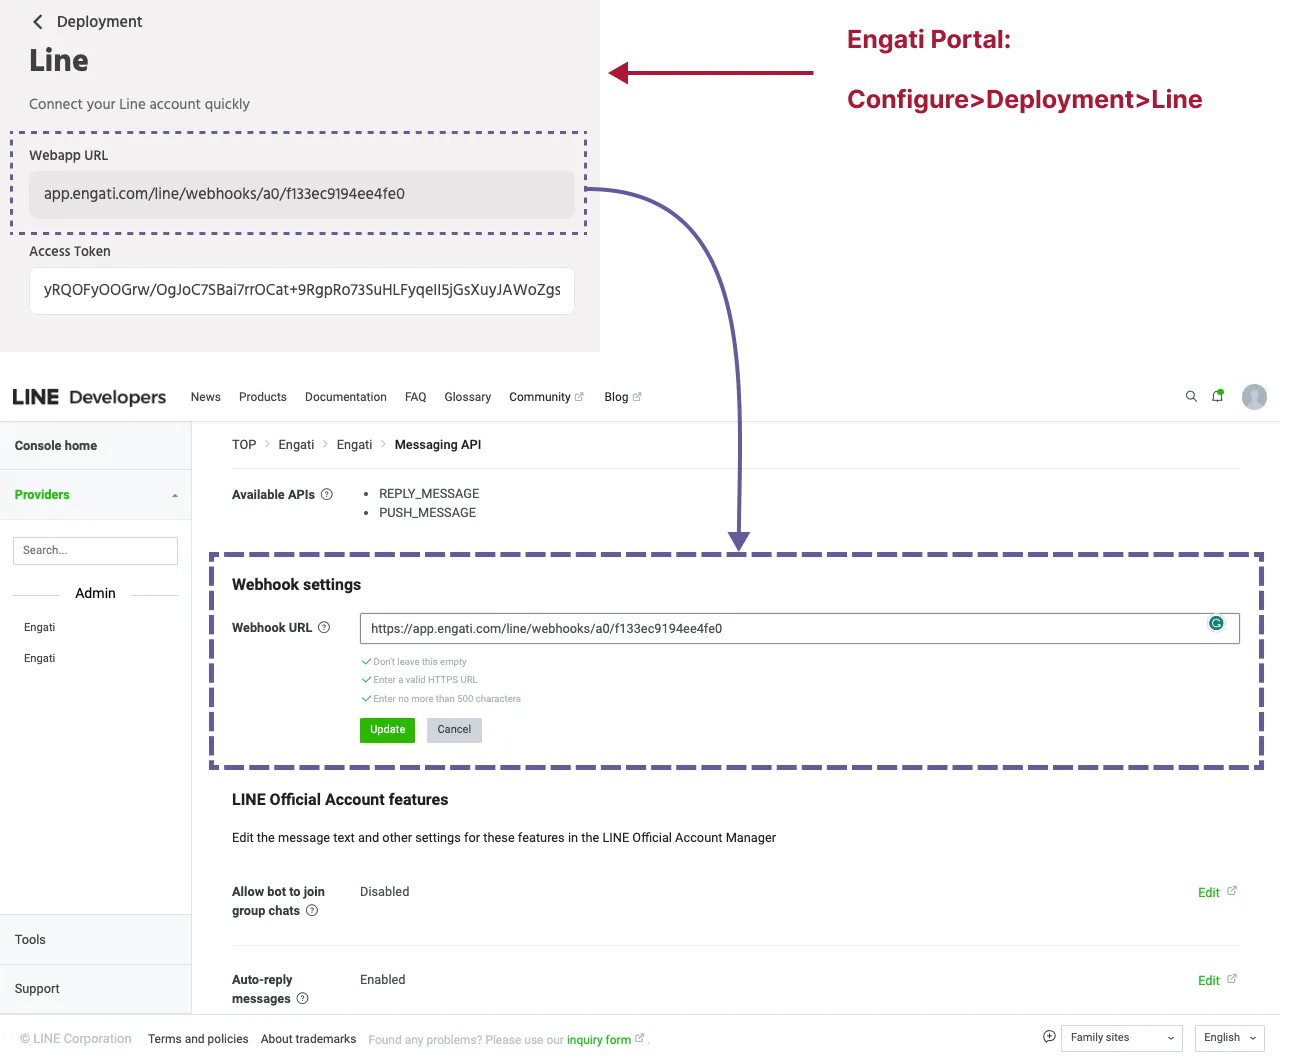
Task: Select the second Engati provider under Admin
Action: pyautogui.click(x=40, y=658)
